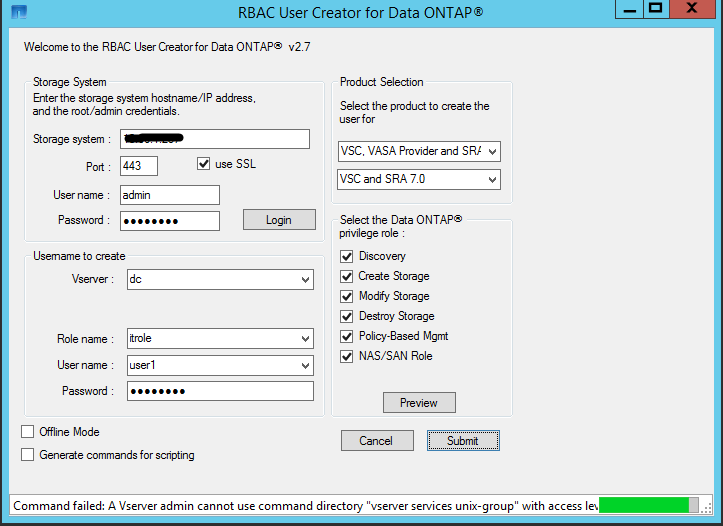723x526 pixels.
Task: Toggle the use SSL checkbox
Action: (203, 164)
